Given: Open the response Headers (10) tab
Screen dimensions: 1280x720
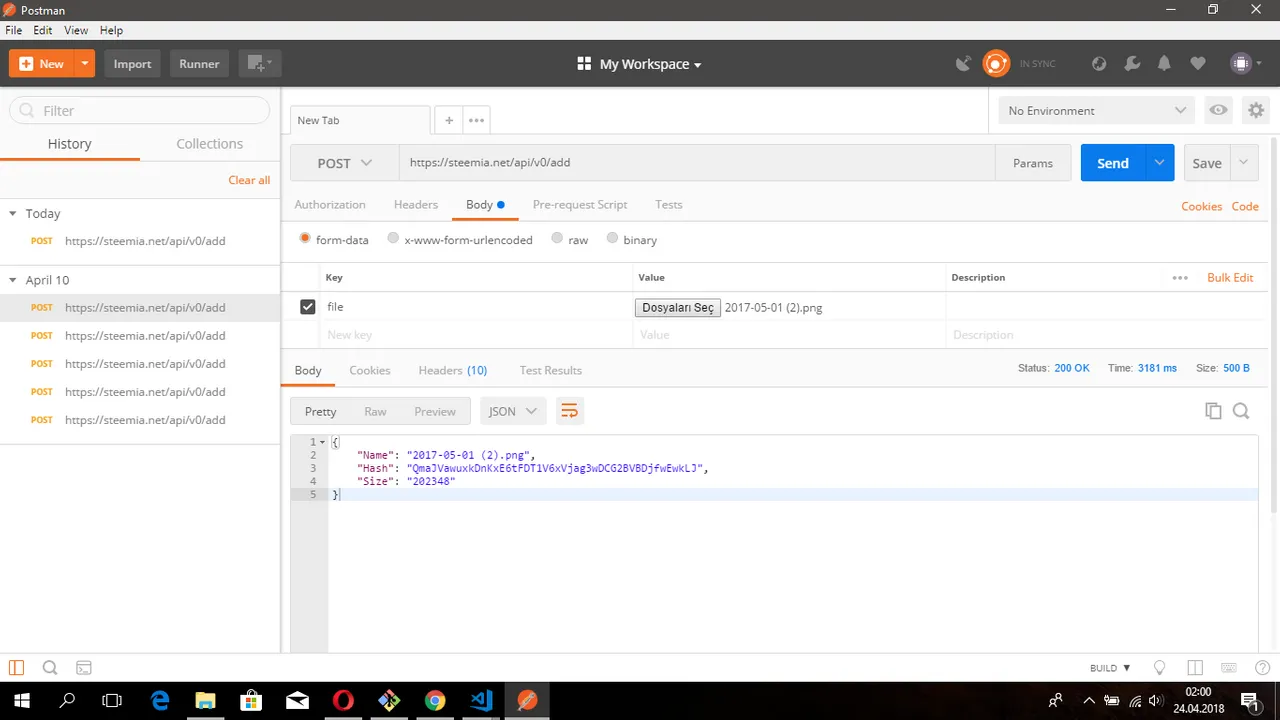Looking at the screenshot, I should (x=453, y=370).
